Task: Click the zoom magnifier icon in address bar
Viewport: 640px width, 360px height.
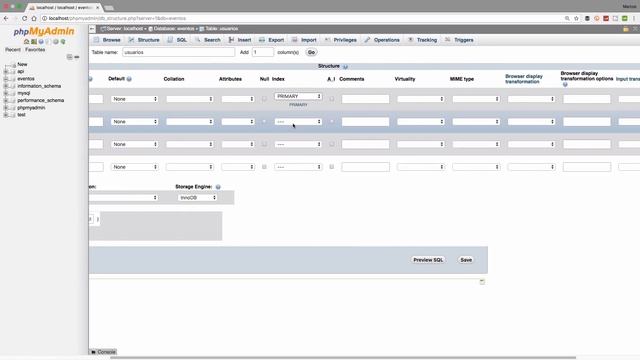Action: [567, 18]
